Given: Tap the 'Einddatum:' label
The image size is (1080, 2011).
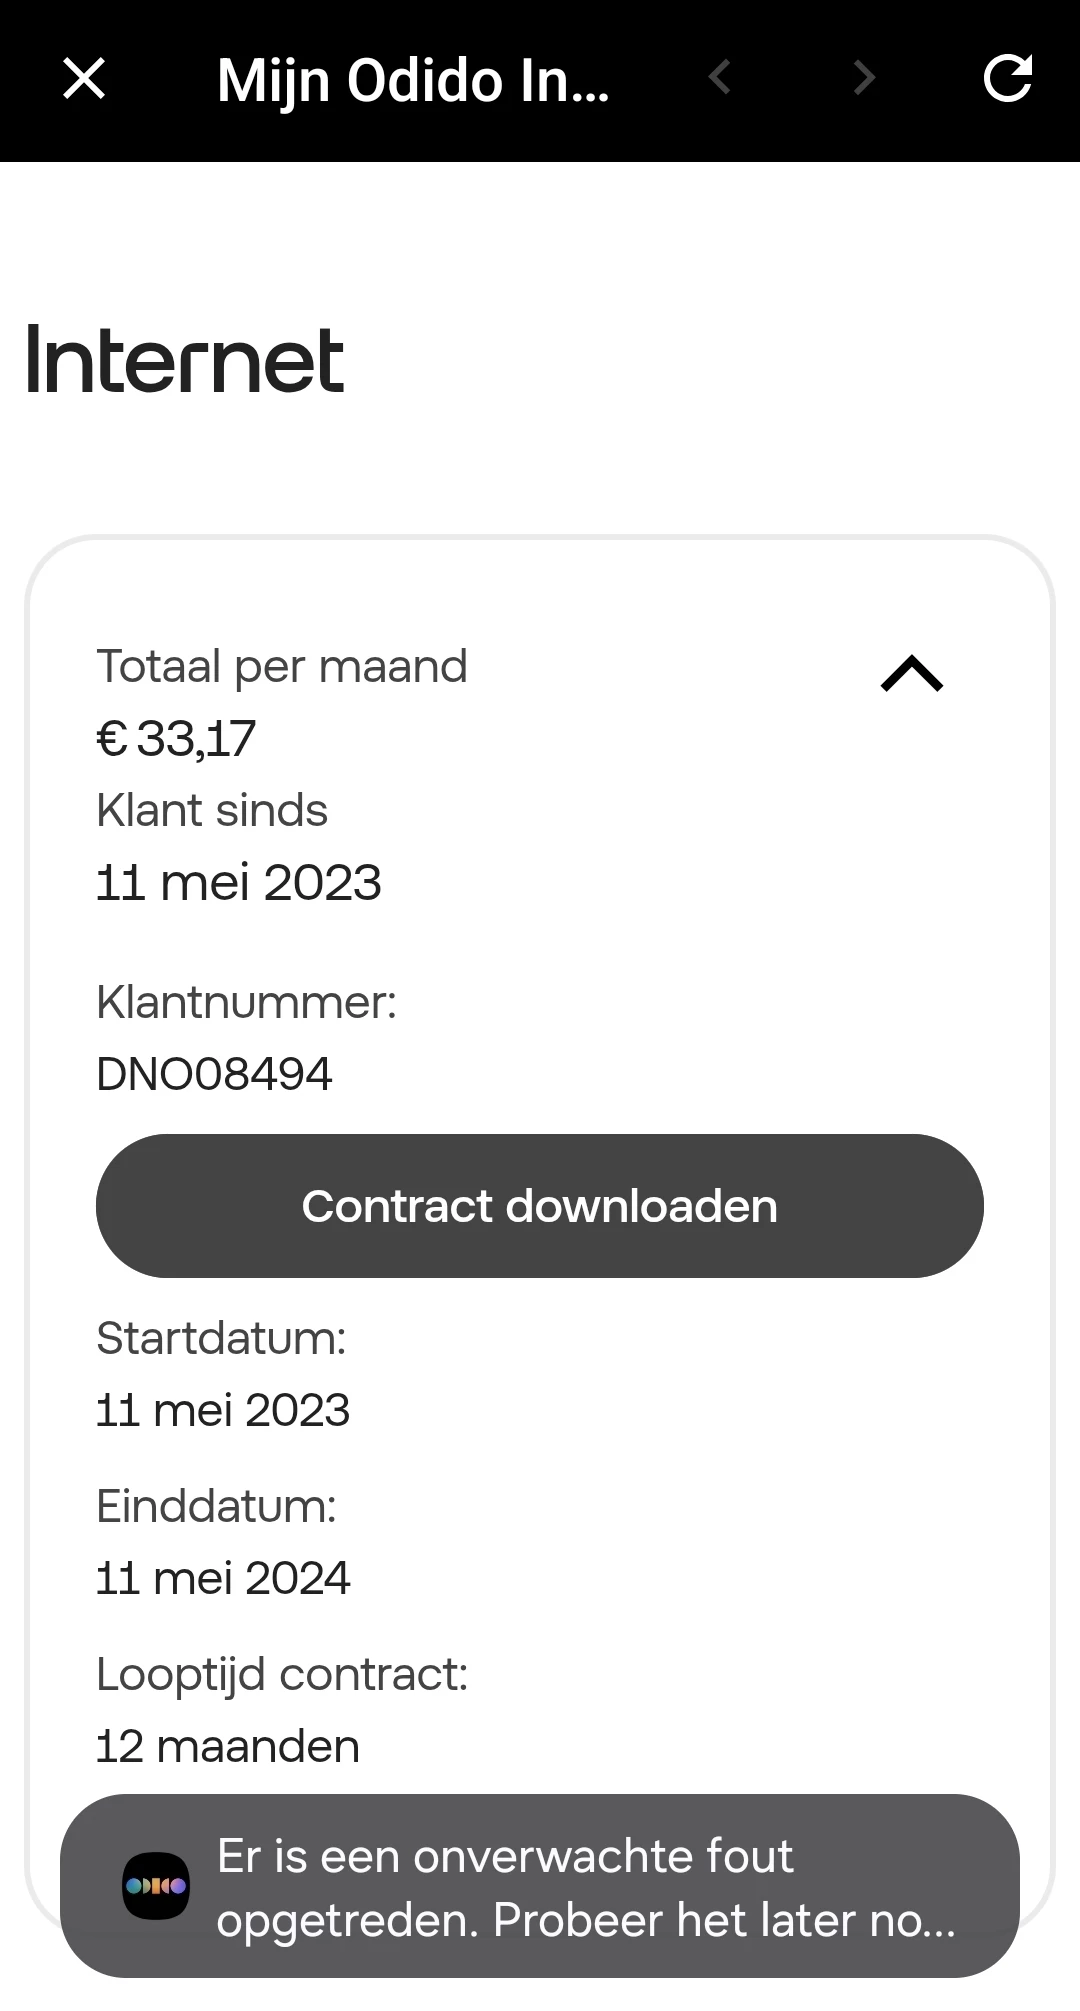Looking at the screenshot, I should click(x=217, y=1506).
